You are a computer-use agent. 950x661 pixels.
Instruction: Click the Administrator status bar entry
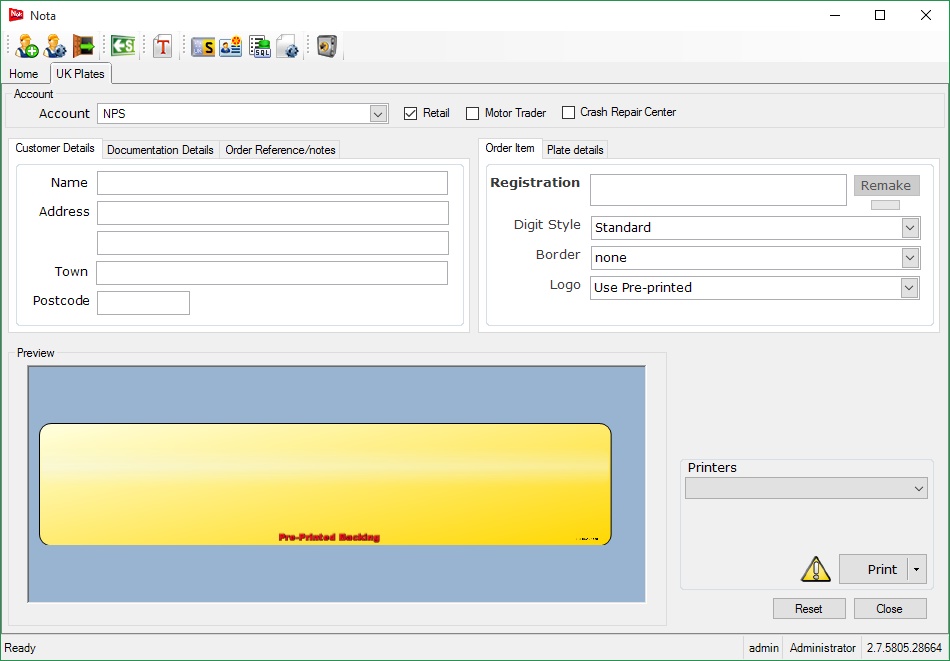[822, 648]
